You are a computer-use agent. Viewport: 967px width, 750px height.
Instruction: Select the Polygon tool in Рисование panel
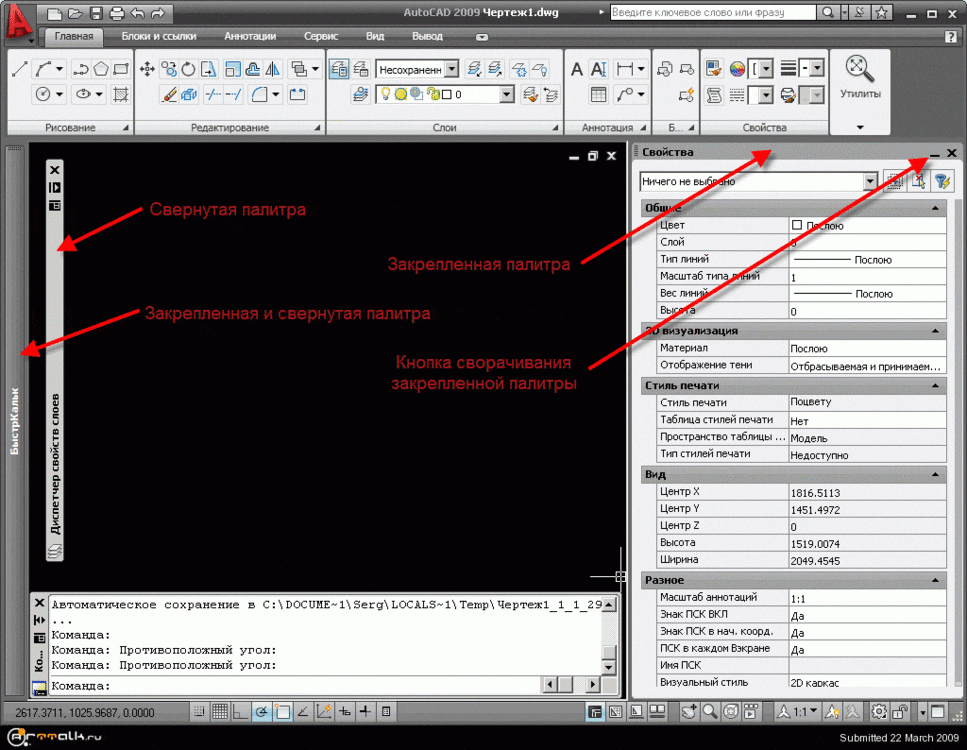coord(101,69)
